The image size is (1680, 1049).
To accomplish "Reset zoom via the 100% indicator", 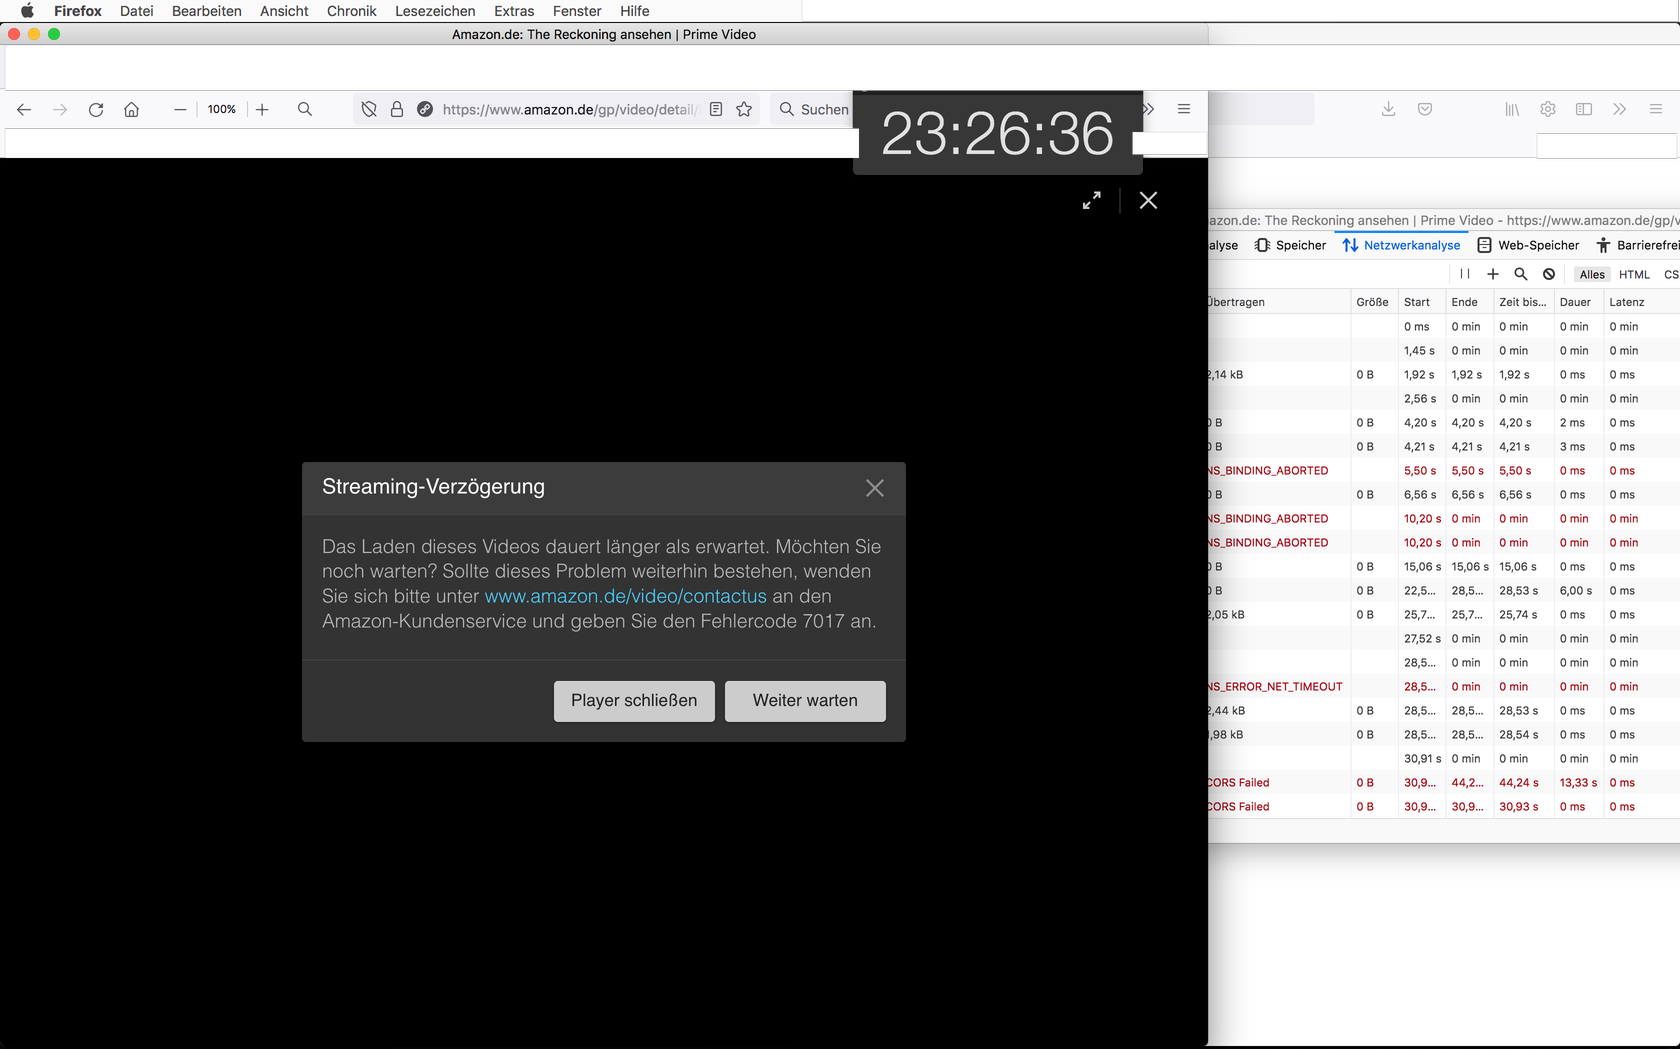I will click(x=222, y=110).
